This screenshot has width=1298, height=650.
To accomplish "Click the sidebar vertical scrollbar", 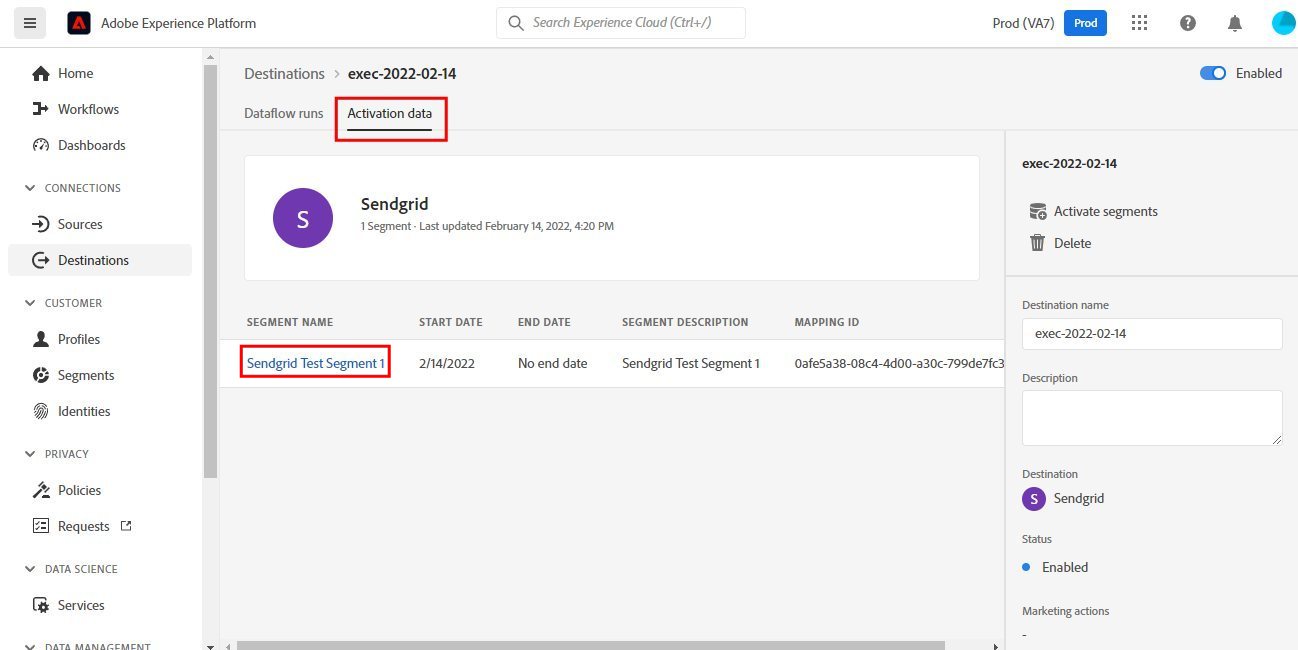I will [x=209, y=270].
